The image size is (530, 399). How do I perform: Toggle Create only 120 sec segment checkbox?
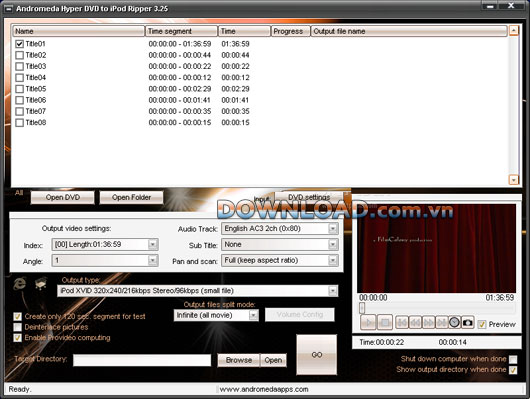point(17,316)
